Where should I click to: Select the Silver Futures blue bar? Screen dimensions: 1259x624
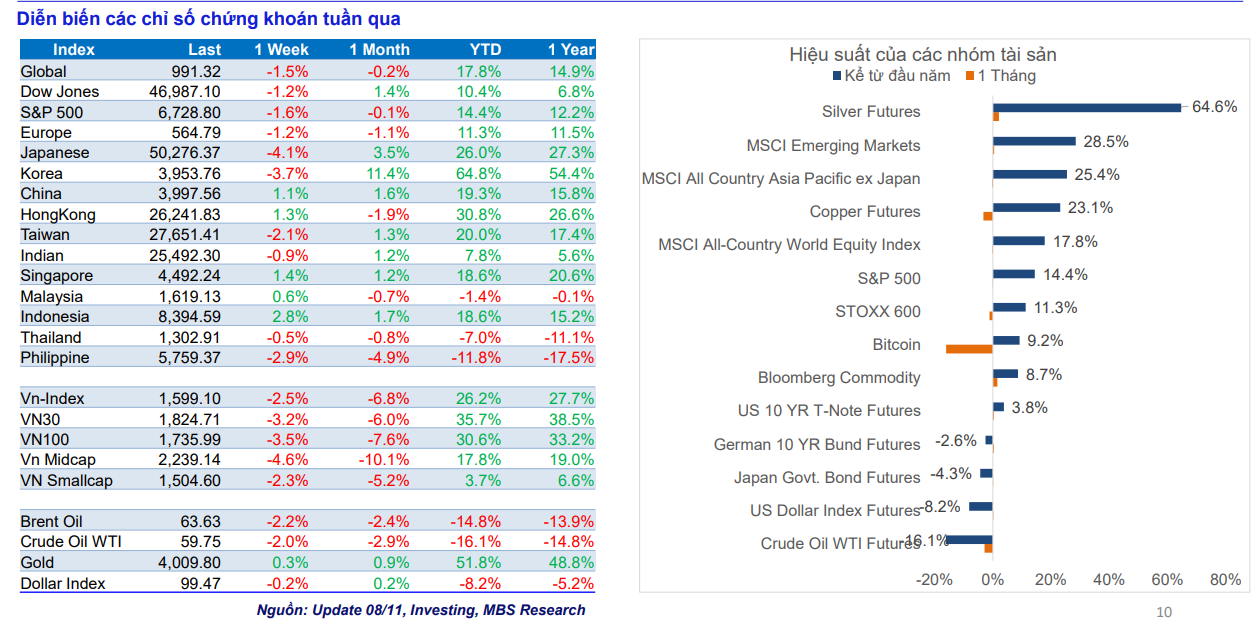point(1086,107)
